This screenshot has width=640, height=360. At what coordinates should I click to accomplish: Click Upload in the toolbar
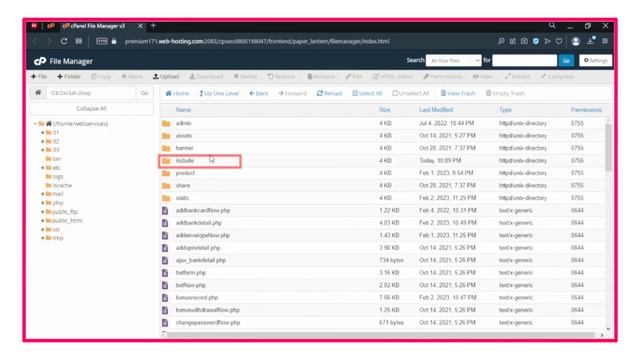tap(166, 76)
